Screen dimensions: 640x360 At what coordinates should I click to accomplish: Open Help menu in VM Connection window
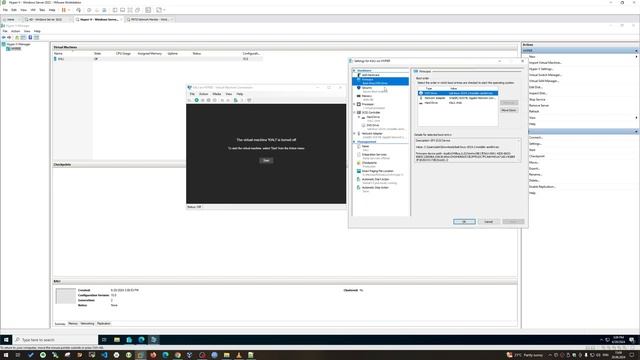[240, 94]
